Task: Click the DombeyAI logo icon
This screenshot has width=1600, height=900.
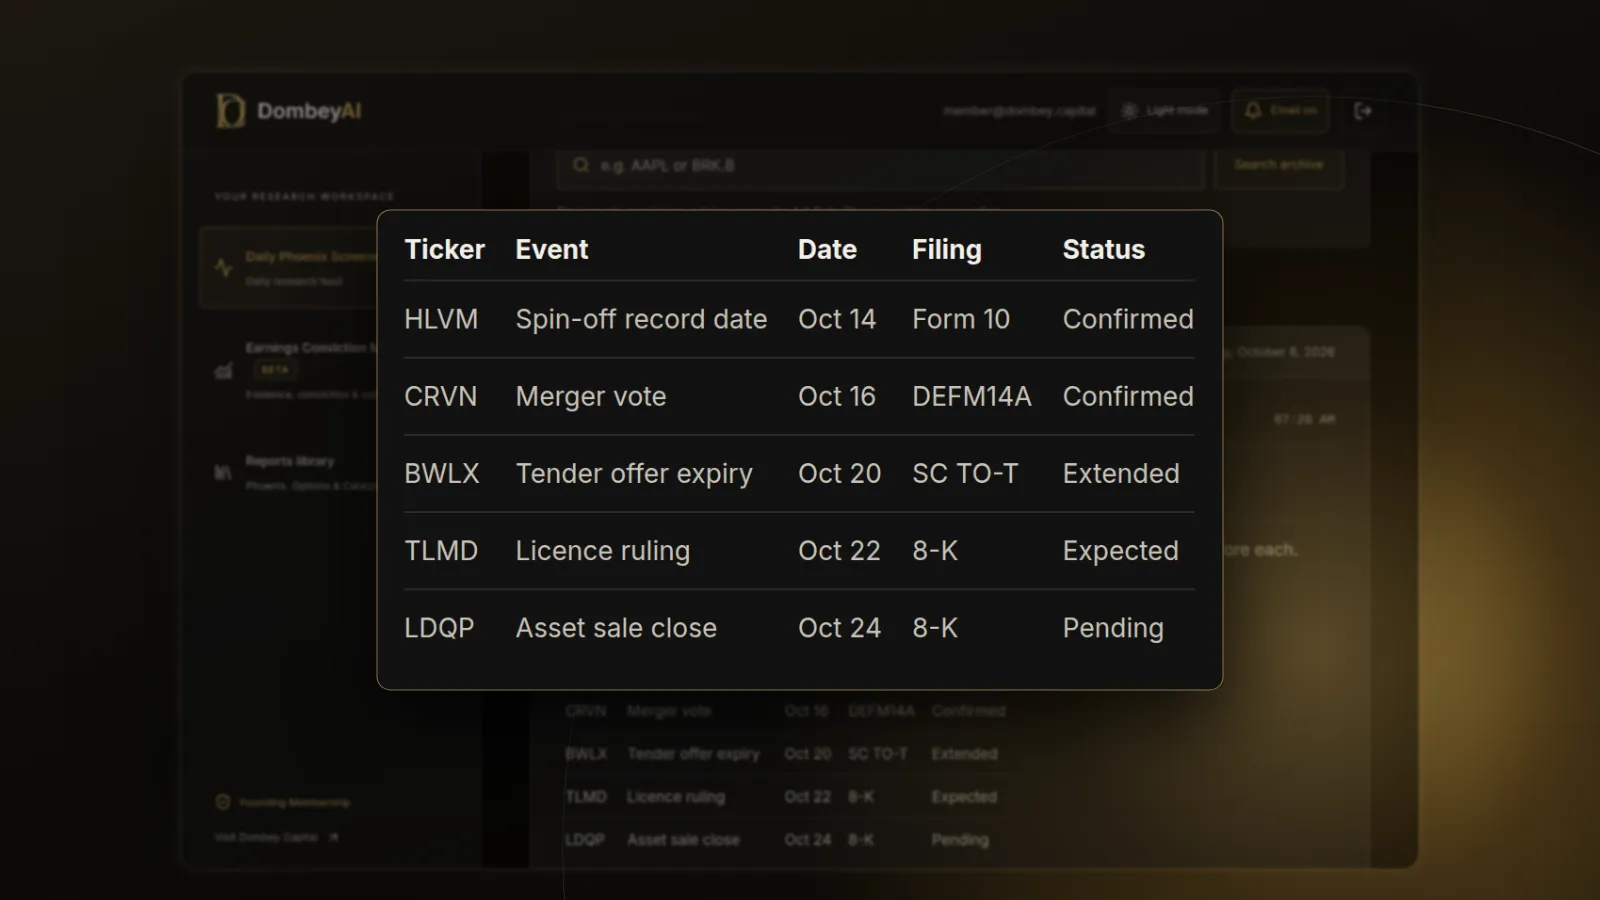Action: pyautogui.click(x=230, y=111)
